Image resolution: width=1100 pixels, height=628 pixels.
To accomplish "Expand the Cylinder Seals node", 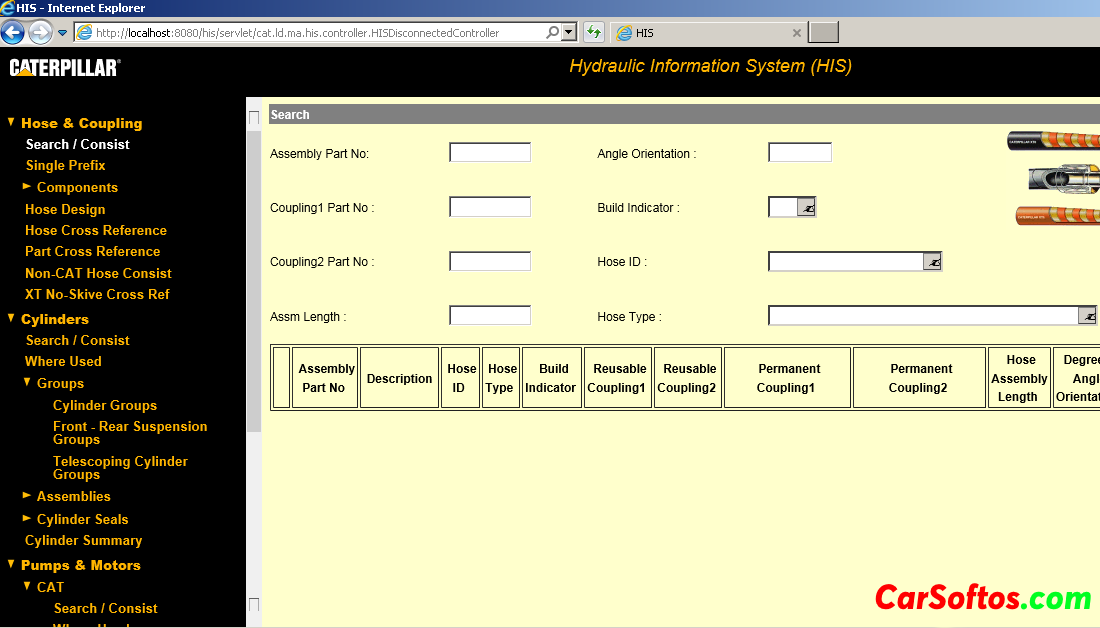I will pyautogui.click(x=27, y=519).
